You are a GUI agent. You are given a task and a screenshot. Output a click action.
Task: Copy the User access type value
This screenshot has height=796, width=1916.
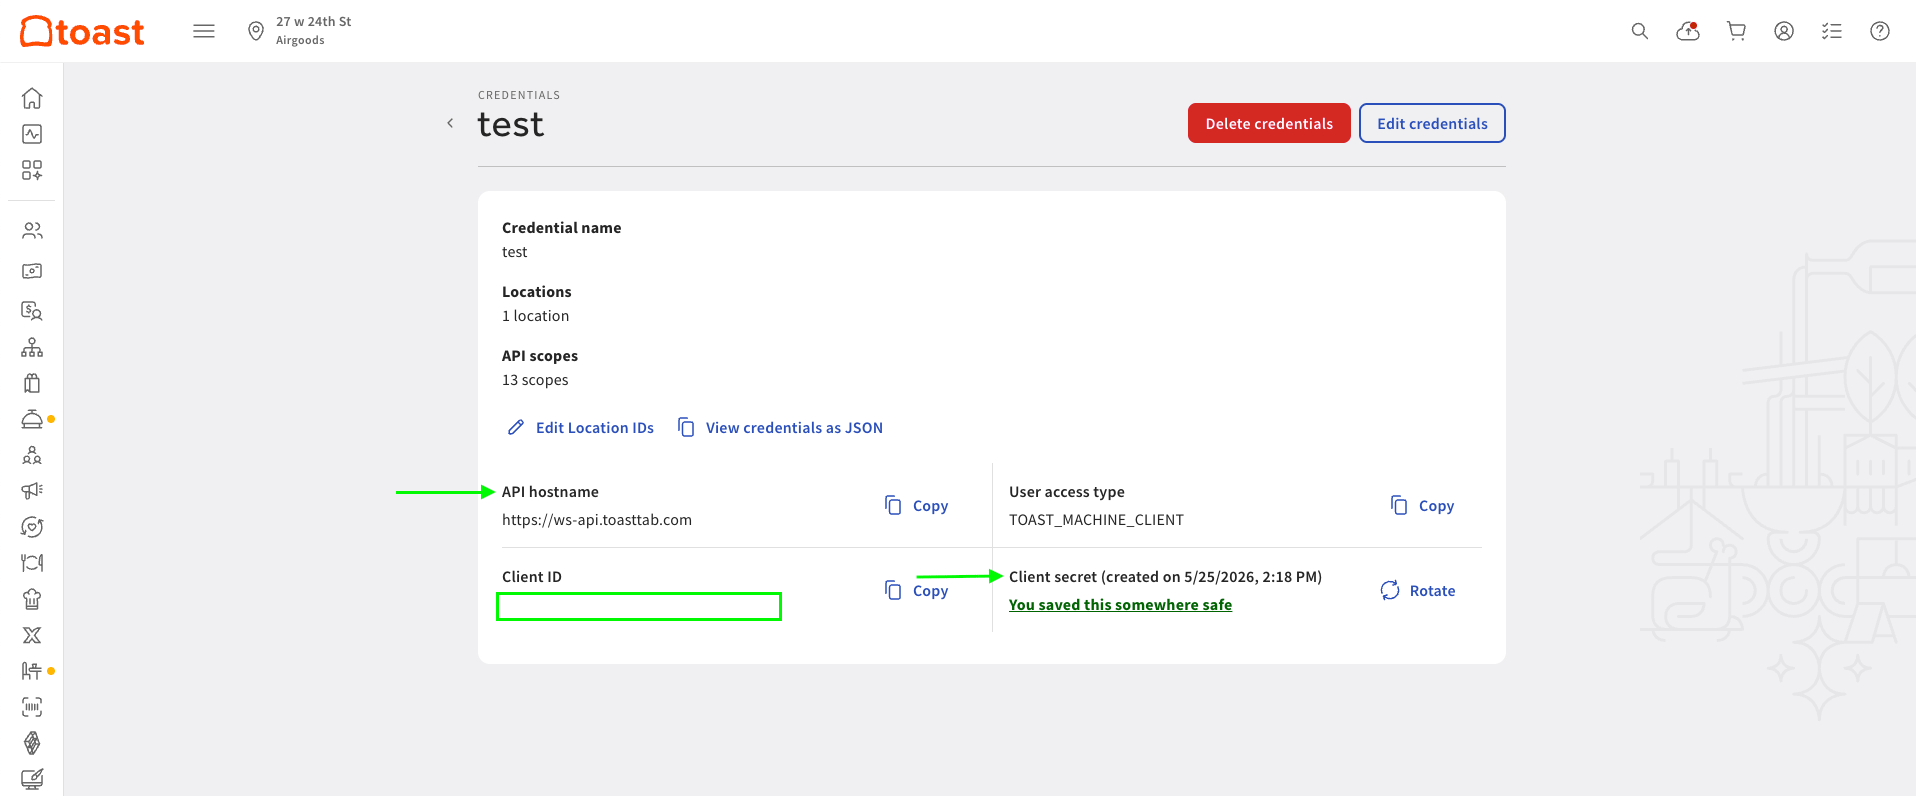coord(1423,506)
